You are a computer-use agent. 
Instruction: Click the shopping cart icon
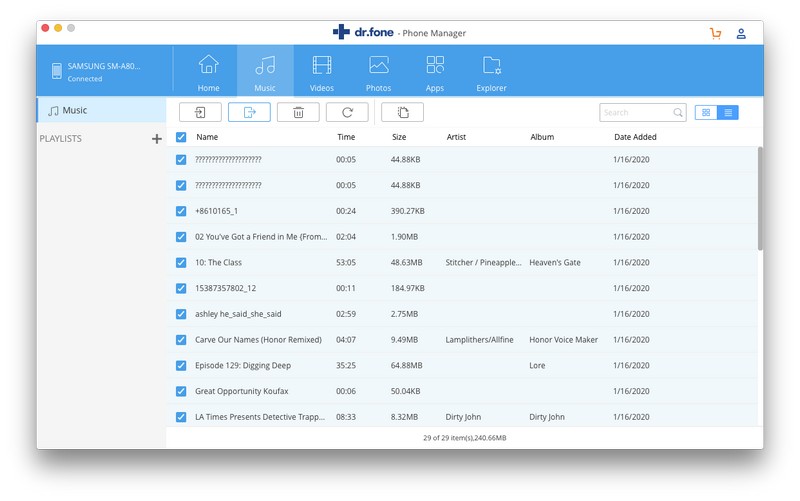pos(715,34)
